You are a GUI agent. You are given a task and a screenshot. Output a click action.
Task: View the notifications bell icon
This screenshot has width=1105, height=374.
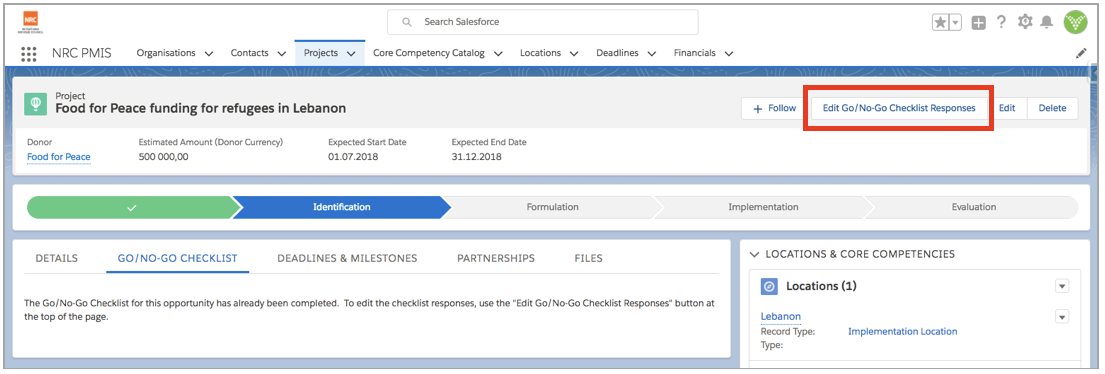(1047, 23)
